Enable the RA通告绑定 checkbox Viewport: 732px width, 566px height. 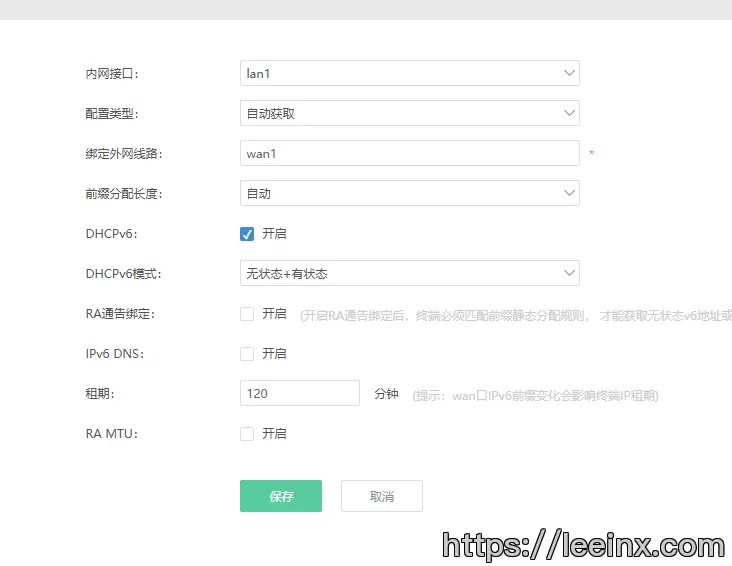click(247, 314)
